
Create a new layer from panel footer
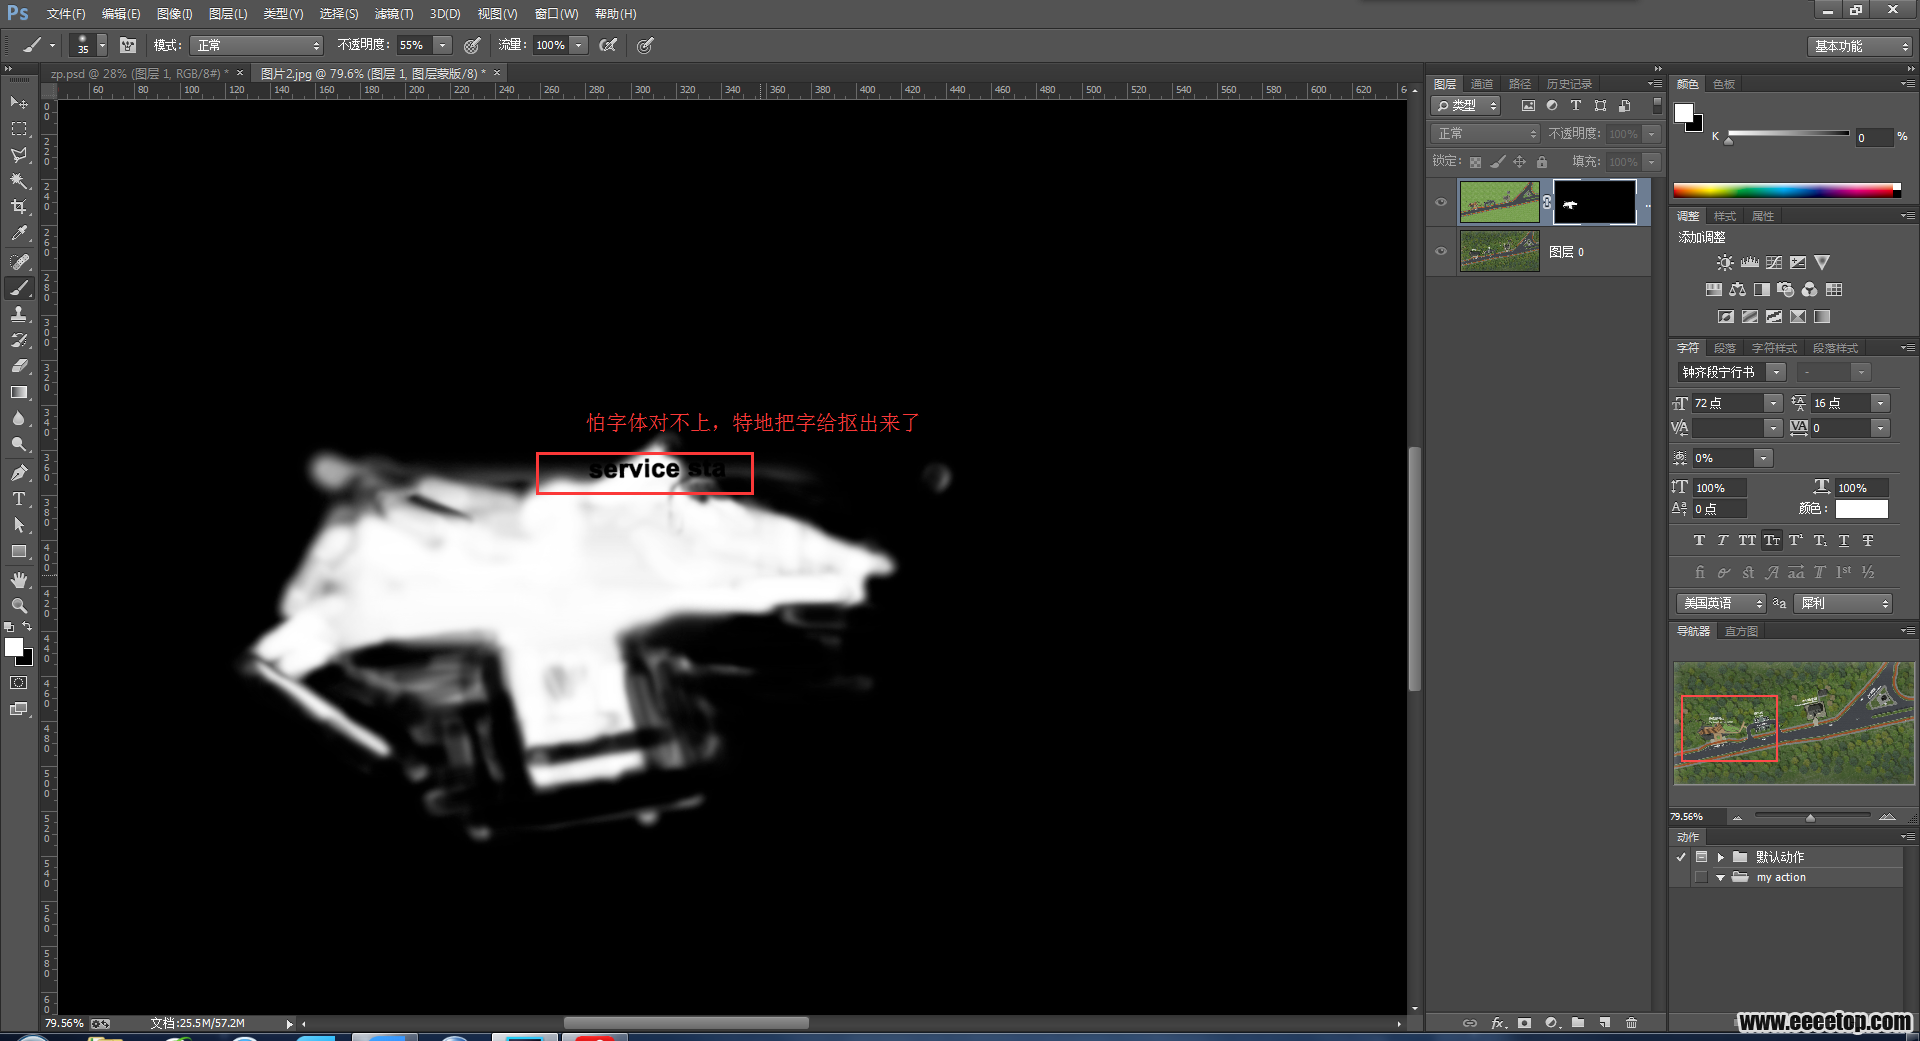tap(1605, 1022)
